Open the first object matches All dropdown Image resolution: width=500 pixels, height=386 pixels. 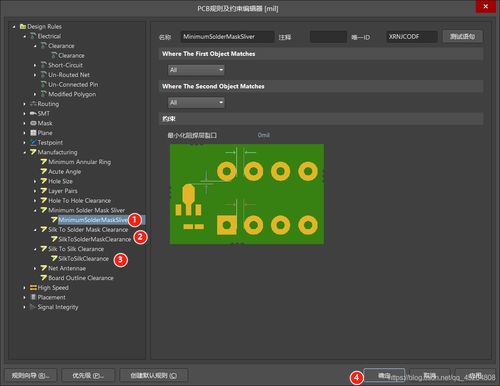coord(196,70)
